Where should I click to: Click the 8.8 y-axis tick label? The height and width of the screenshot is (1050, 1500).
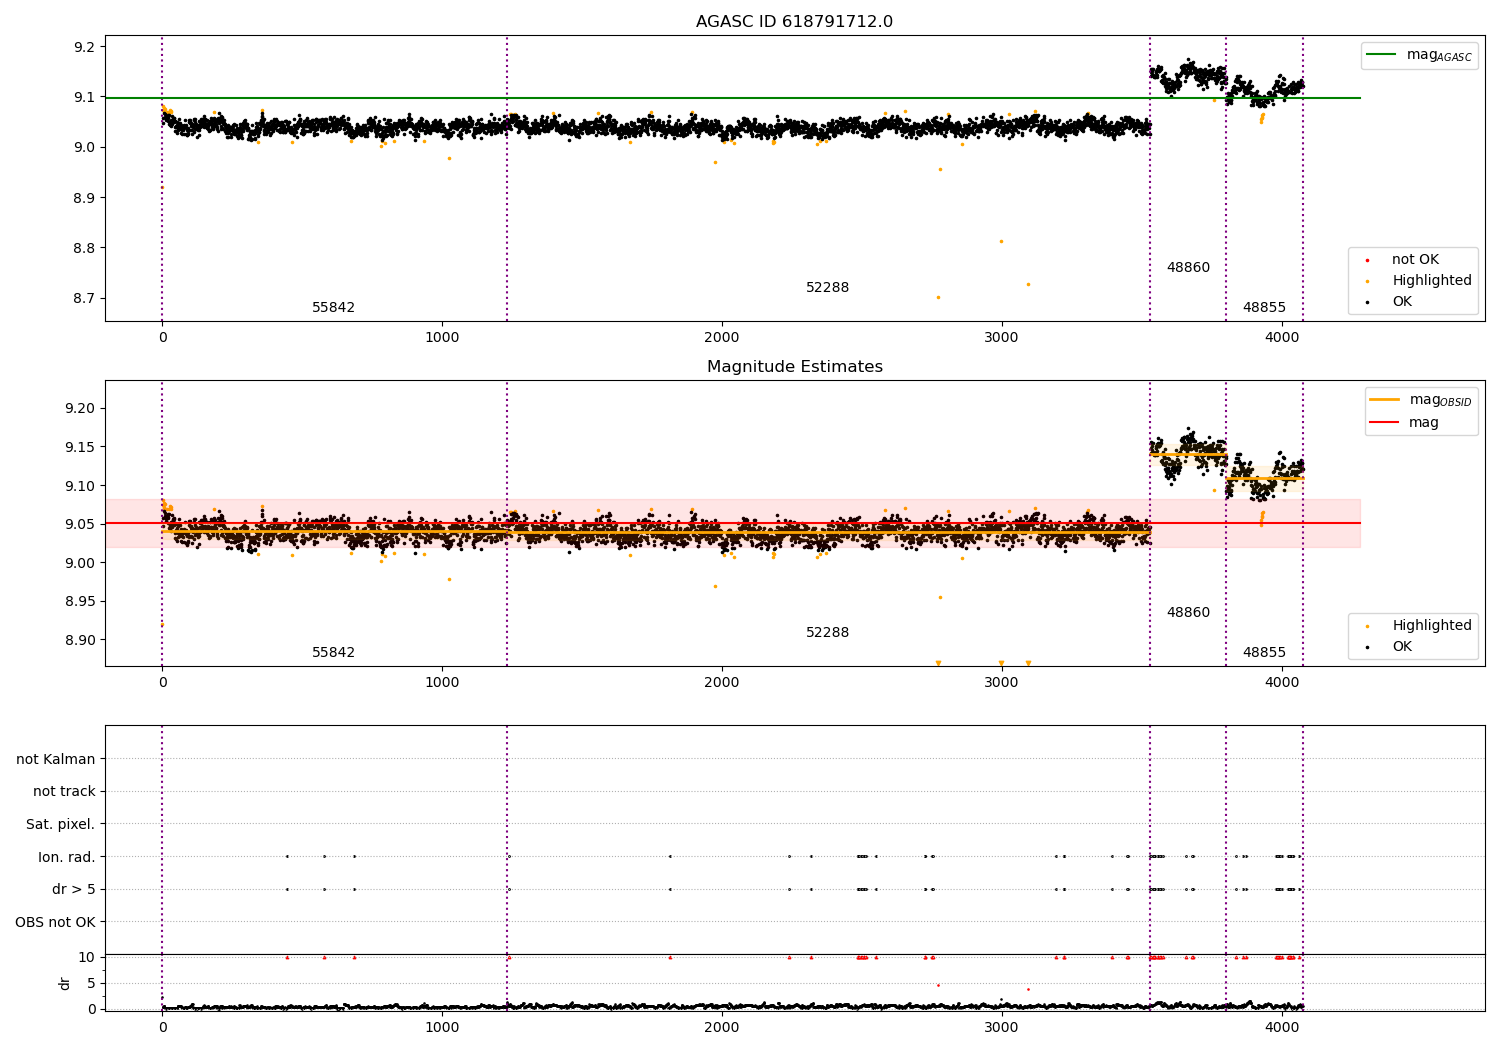pyautogui.click(x=84, y=248)
